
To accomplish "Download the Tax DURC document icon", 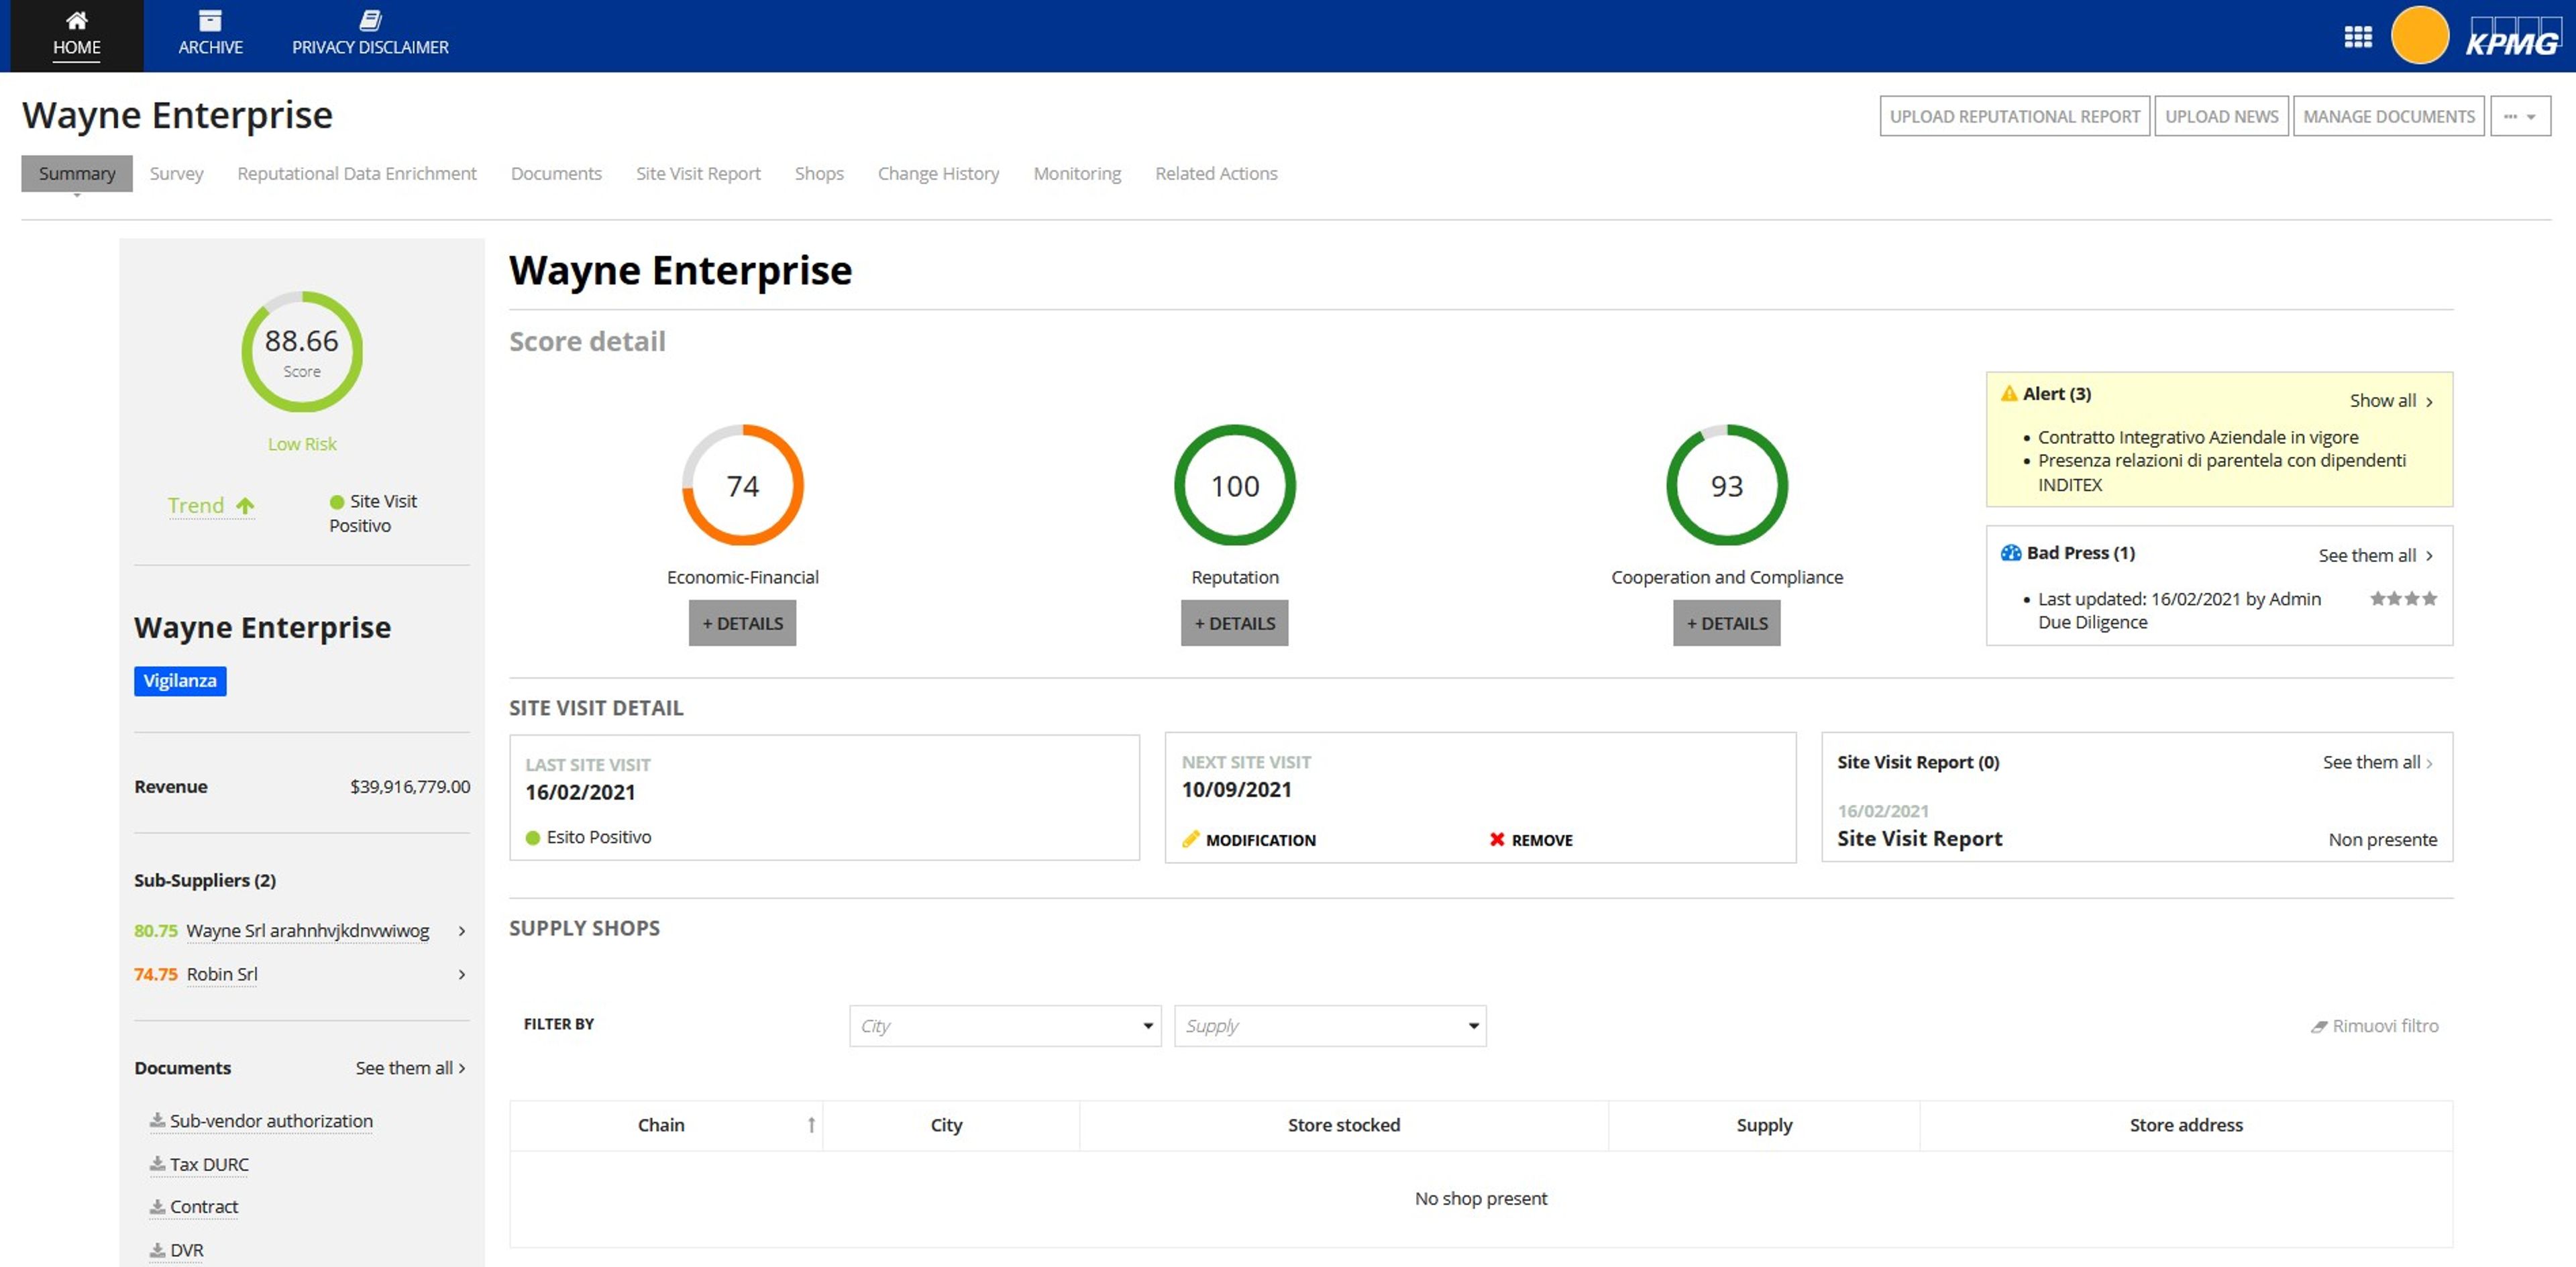I will coord(157,1163).
